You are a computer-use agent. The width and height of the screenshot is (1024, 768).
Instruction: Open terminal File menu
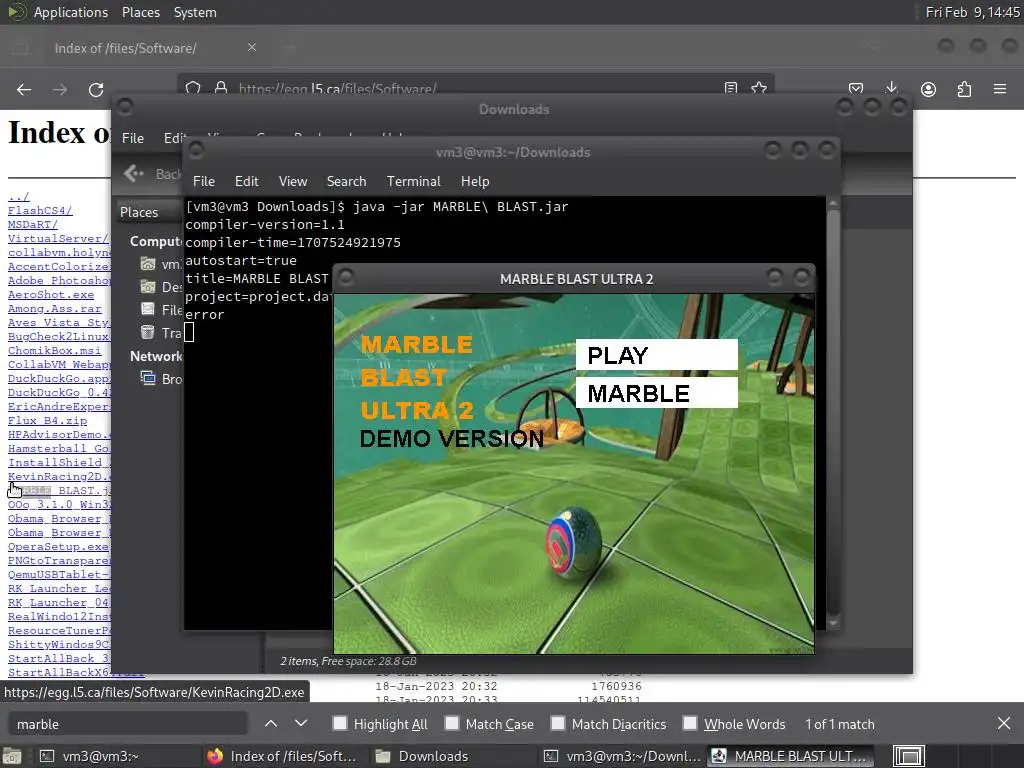pos(204,182)
